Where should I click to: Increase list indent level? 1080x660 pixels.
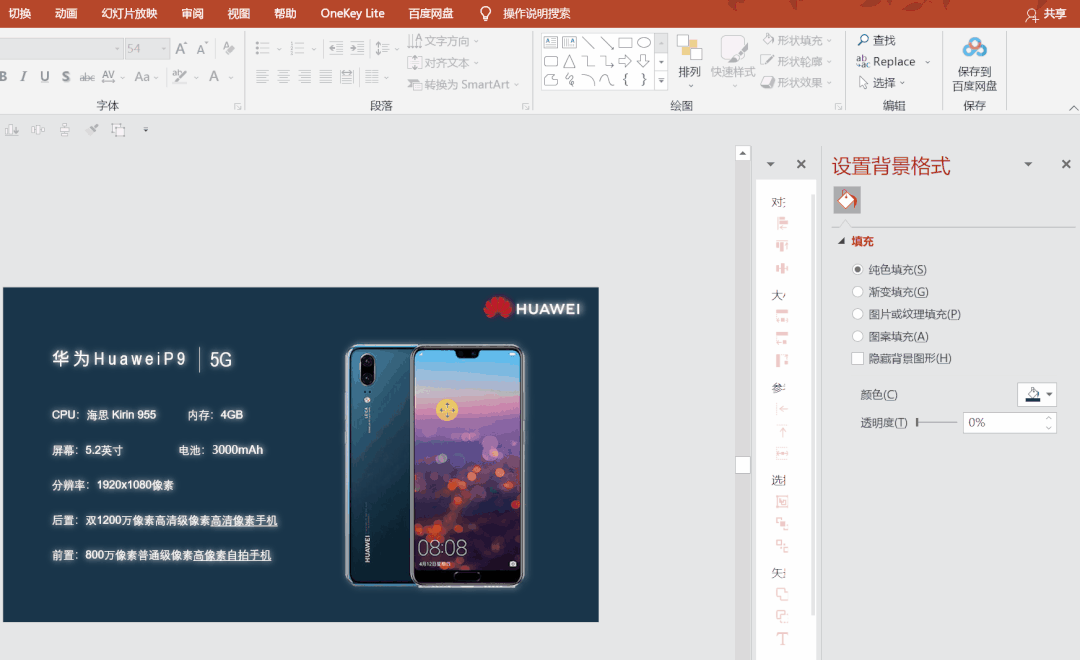357,48
